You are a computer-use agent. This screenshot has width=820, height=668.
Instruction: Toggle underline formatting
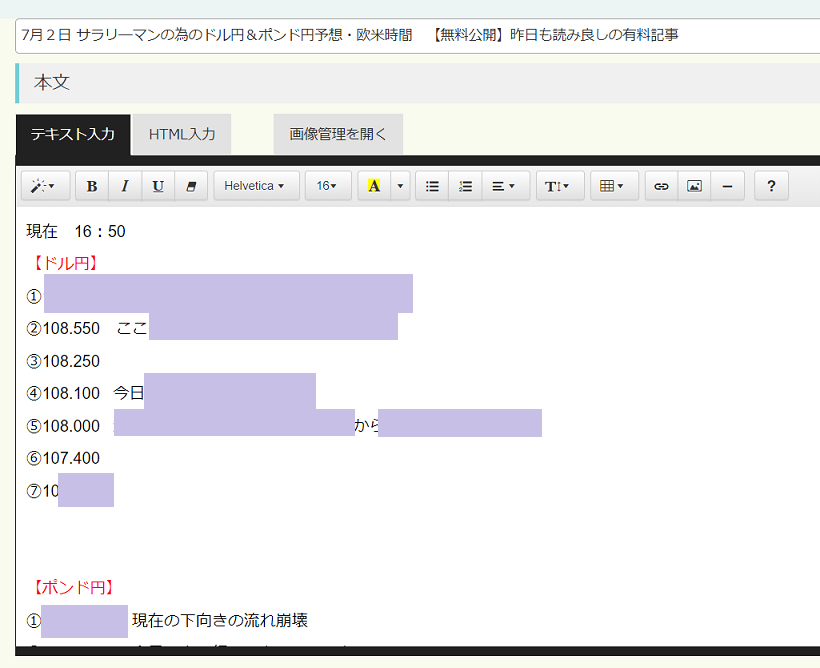158,186
